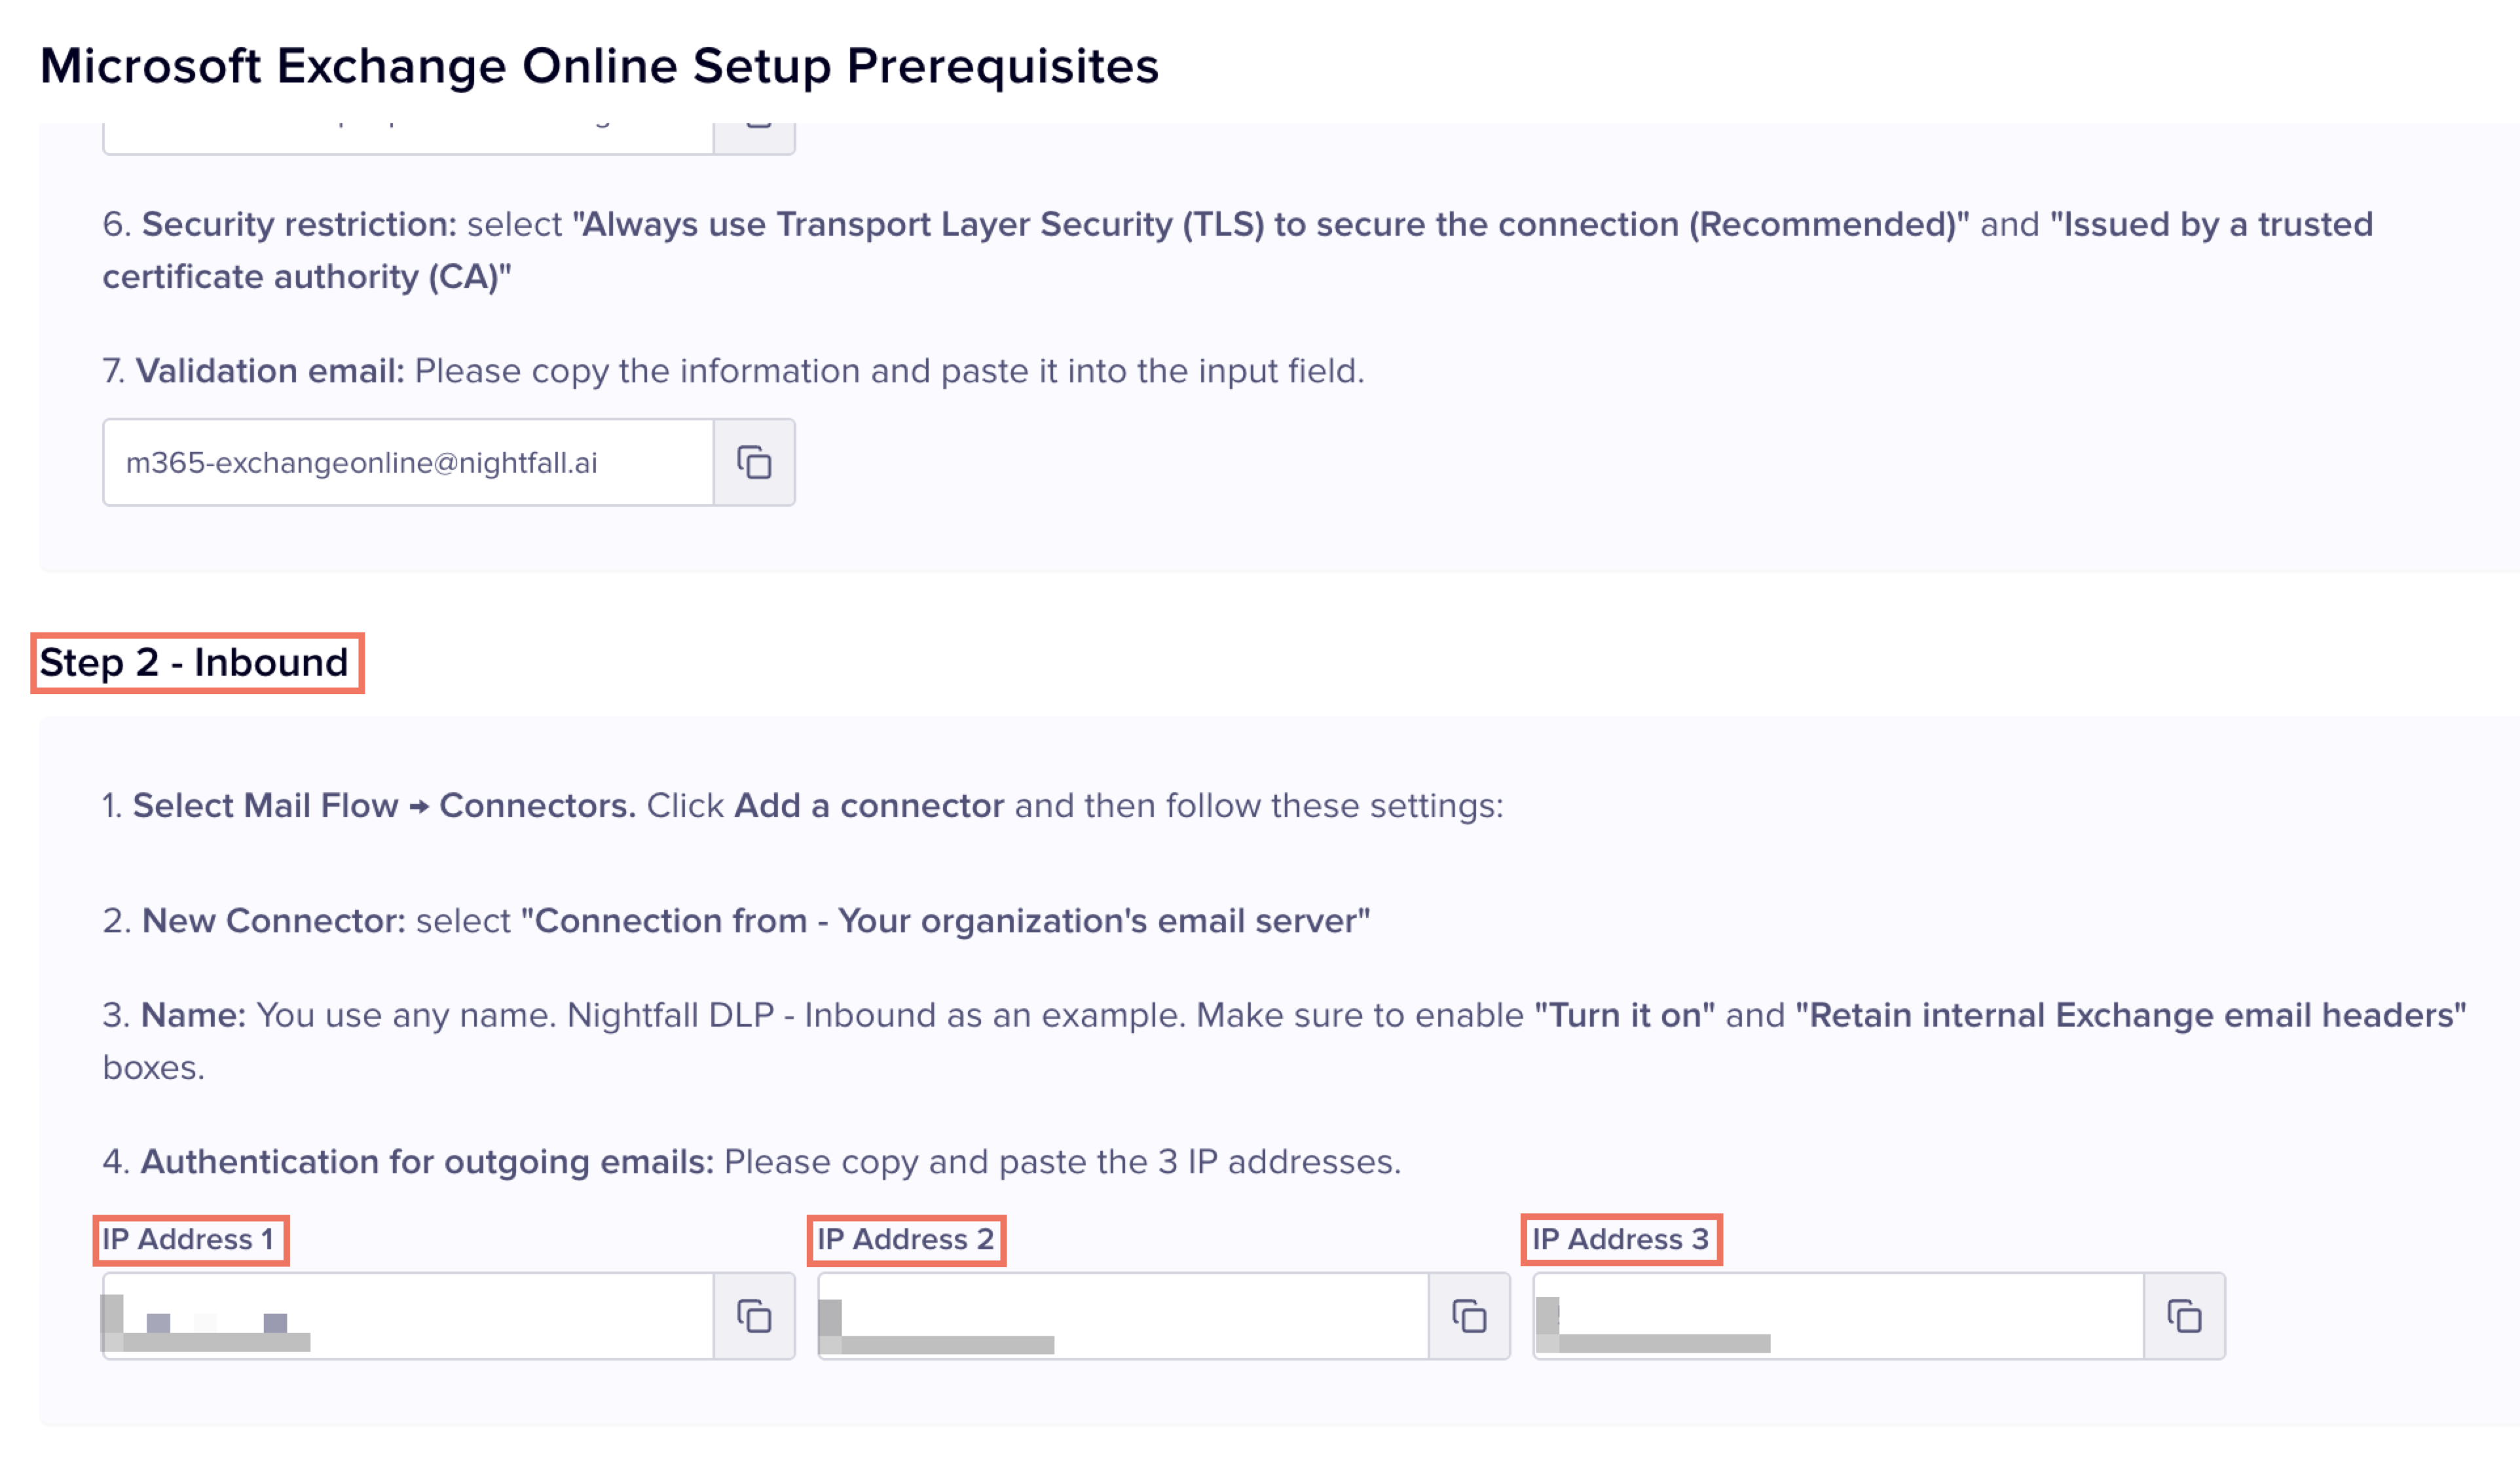2520x1464 pixels.
Task: Click the validation email text field
Action: click(x=408, y=462)
